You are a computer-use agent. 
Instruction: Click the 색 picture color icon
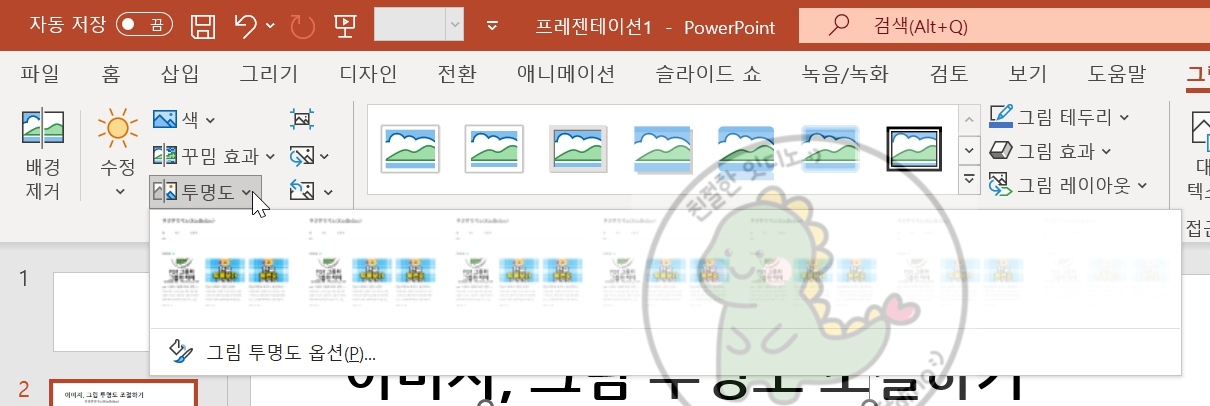[165, 120]
